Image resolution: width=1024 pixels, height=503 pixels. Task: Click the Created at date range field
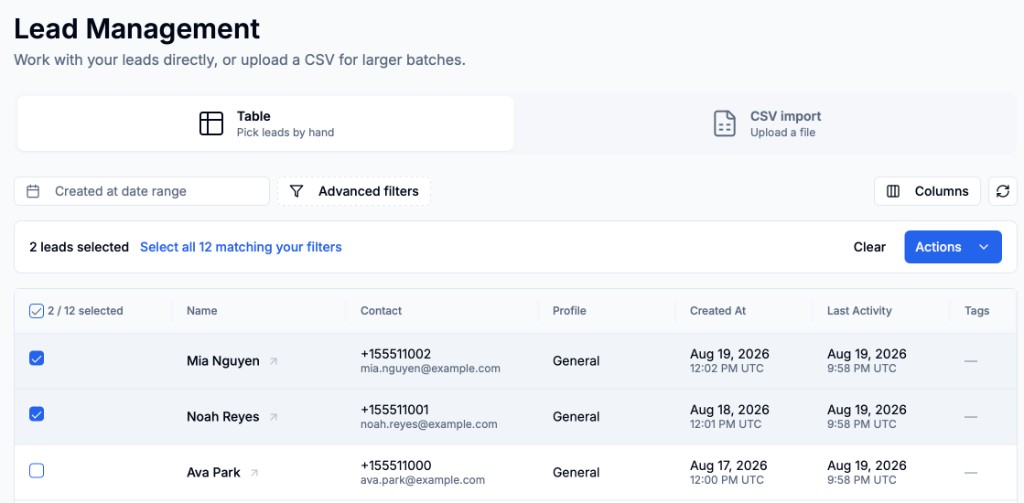pyautogui.click(x=142, y=191)
